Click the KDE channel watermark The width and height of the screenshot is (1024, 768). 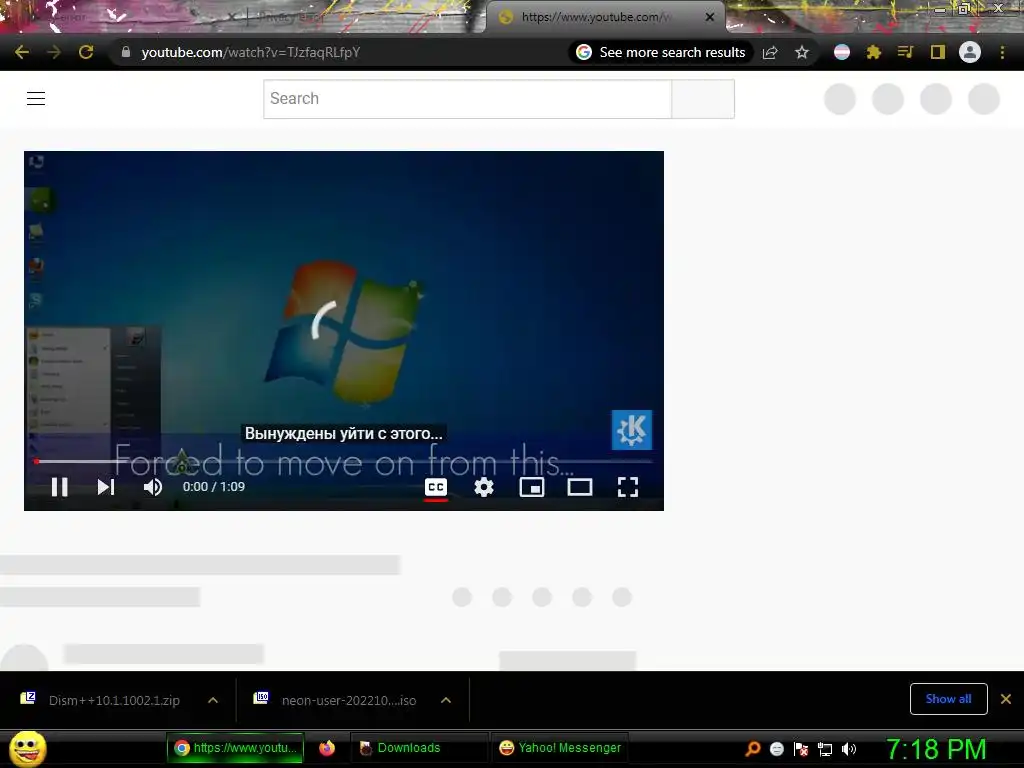[632, 430]
